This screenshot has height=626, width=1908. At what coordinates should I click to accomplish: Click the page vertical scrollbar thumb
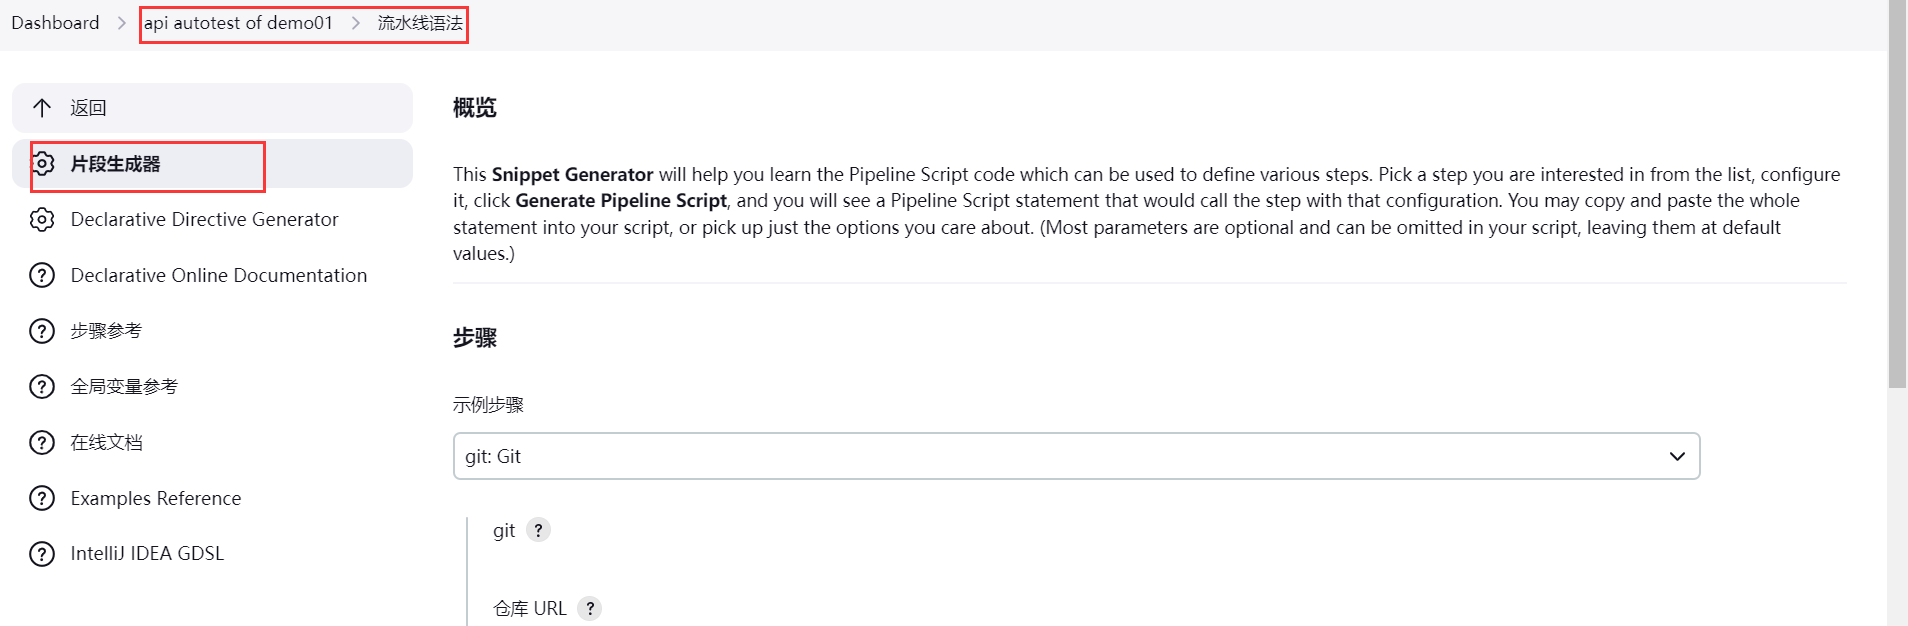(1897, 200)
